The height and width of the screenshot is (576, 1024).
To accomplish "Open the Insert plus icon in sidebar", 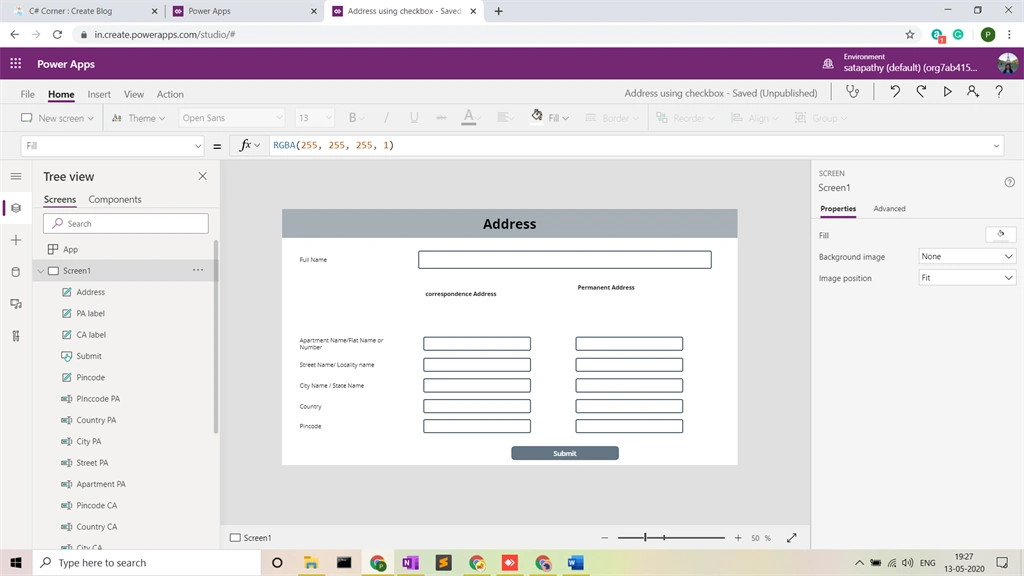I will 16,240.
